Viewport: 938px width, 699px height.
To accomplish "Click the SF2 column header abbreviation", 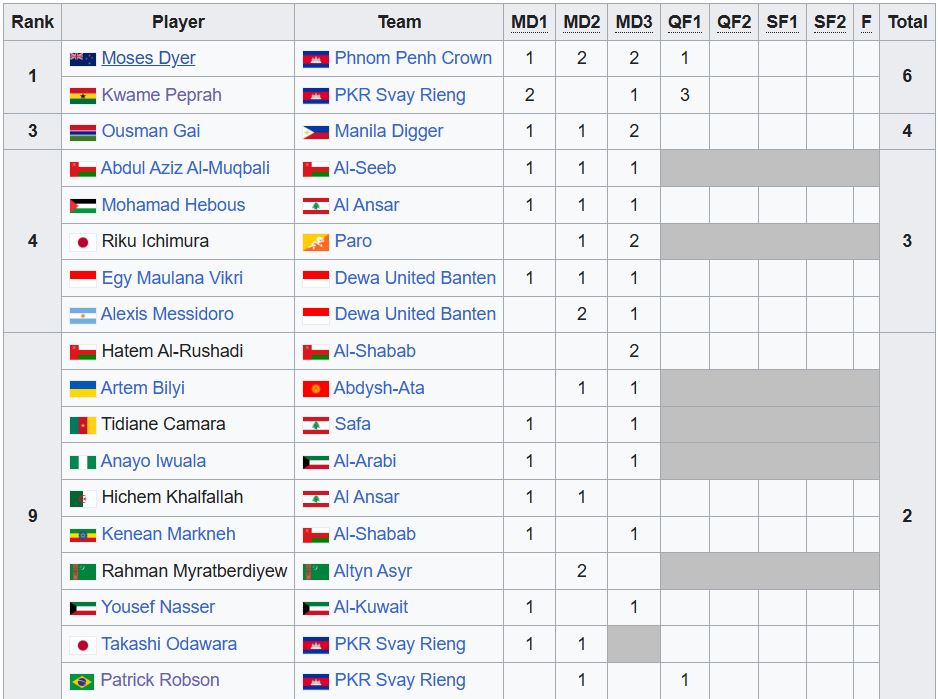I will click(x=829, y=22).
